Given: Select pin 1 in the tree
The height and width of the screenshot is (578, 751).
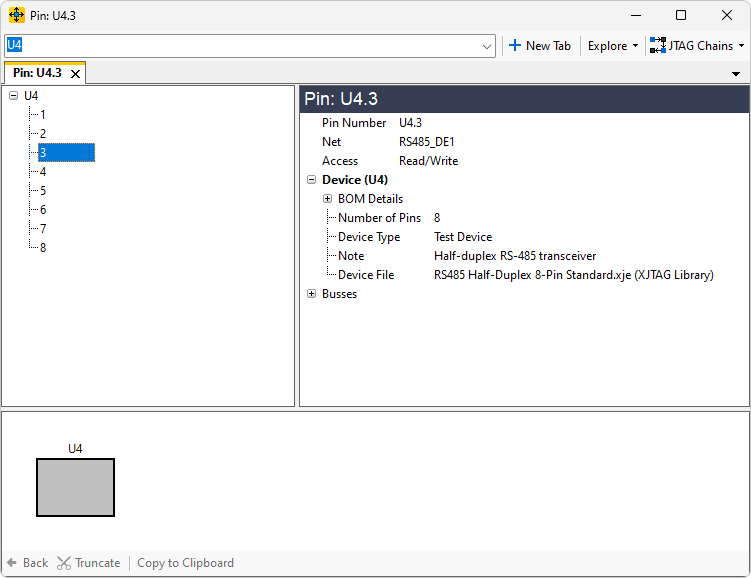Looking at the screenshot, I should [42, 115].
